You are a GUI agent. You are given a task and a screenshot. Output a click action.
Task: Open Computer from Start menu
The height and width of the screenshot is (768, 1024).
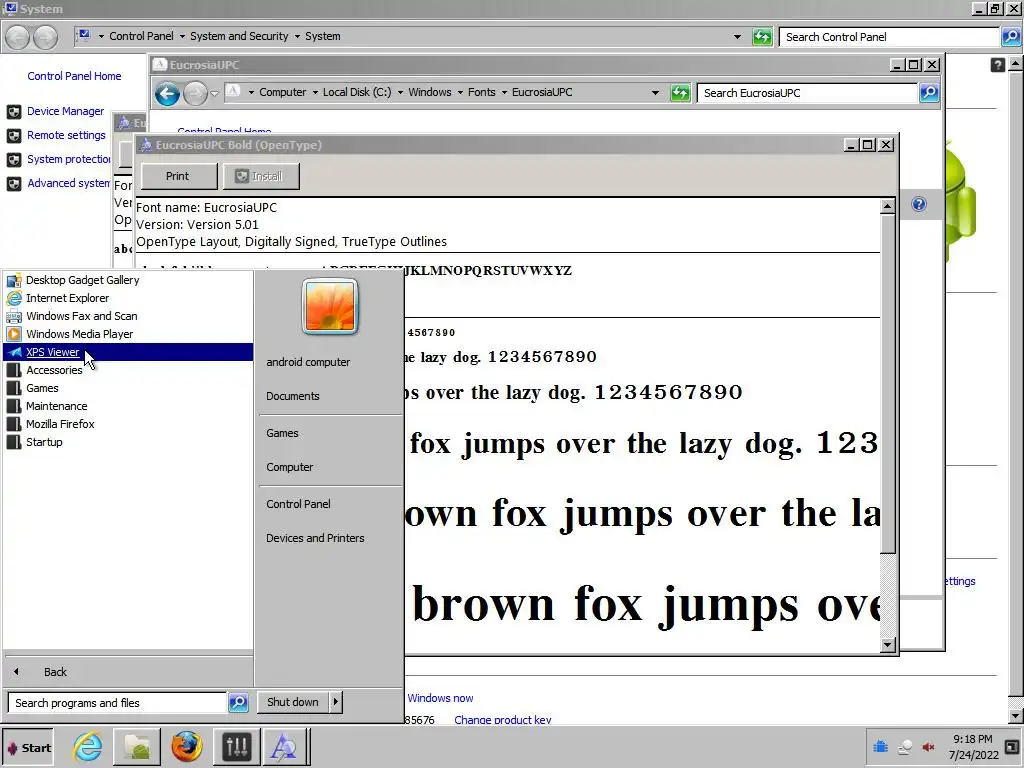289,467
